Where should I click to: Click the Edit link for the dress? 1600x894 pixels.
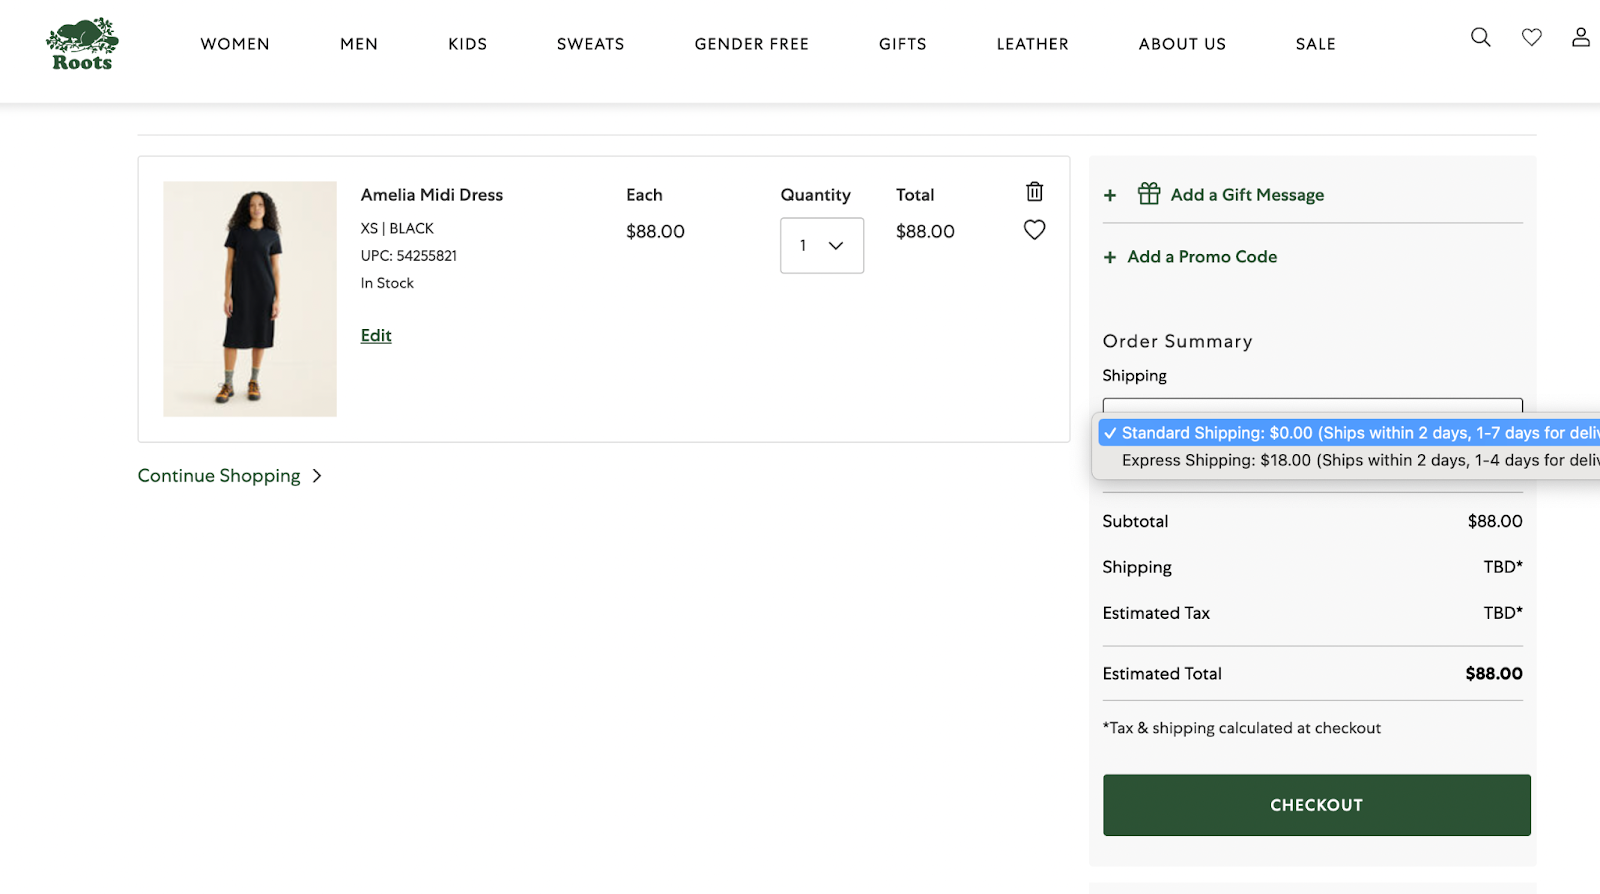click(376, 336)
